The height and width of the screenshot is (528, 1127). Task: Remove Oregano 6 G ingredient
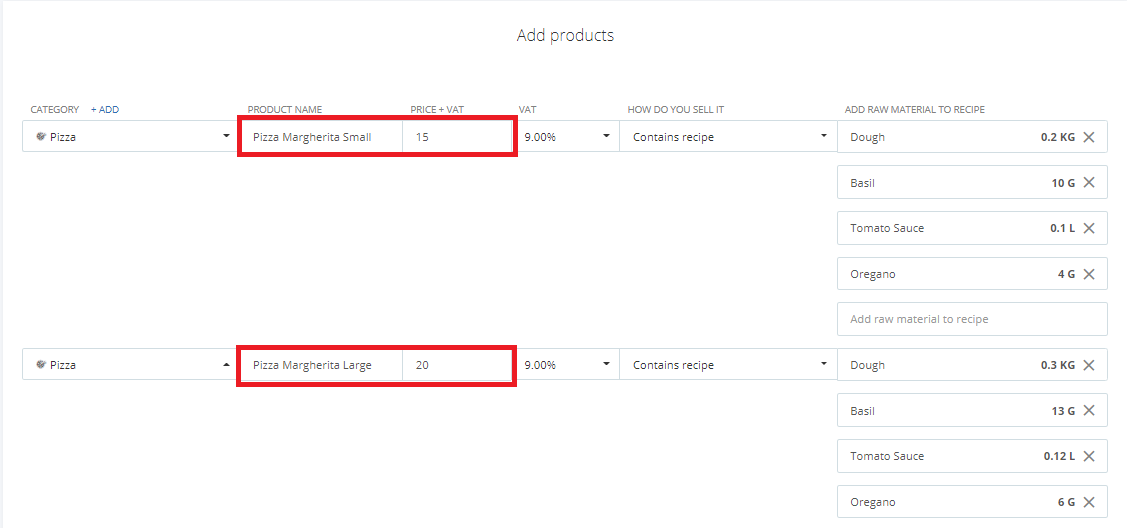pos(1089,501)
